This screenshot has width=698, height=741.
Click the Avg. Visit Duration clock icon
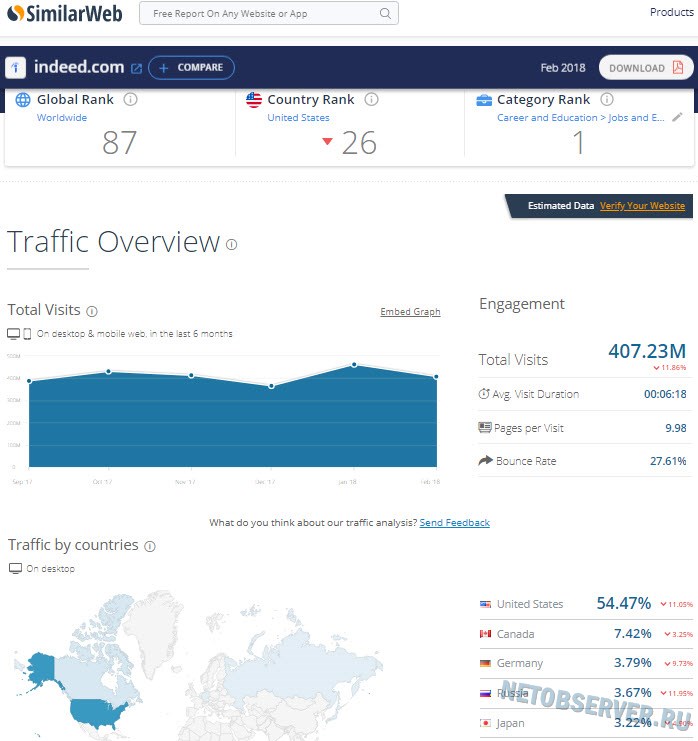point(484,394)
